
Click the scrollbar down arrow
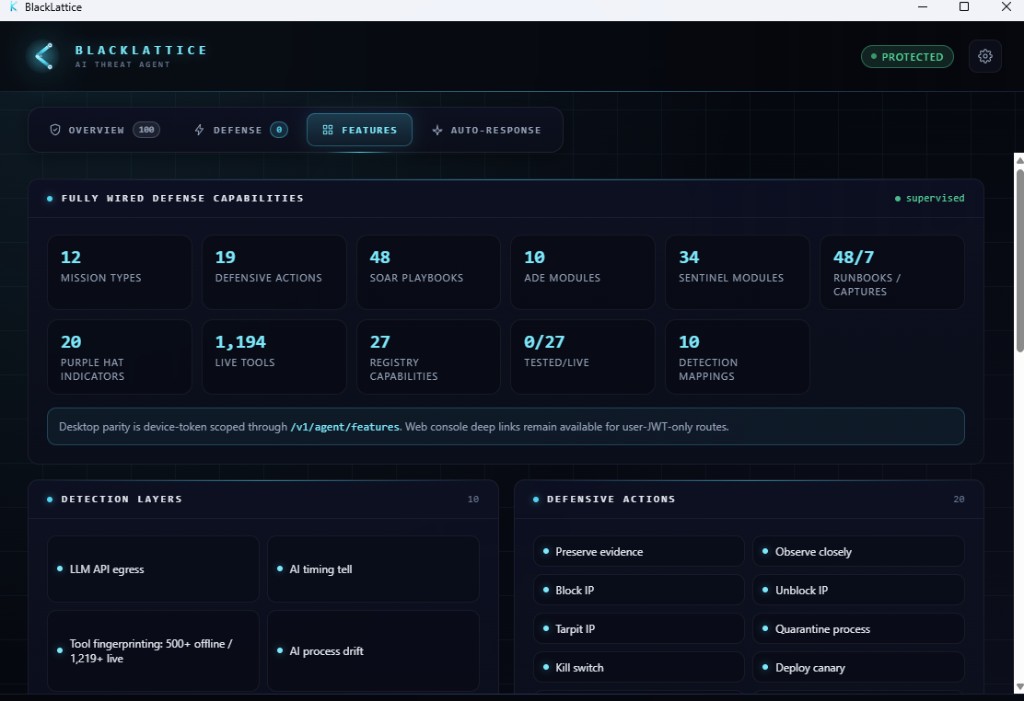click(x=1019, y=687)
